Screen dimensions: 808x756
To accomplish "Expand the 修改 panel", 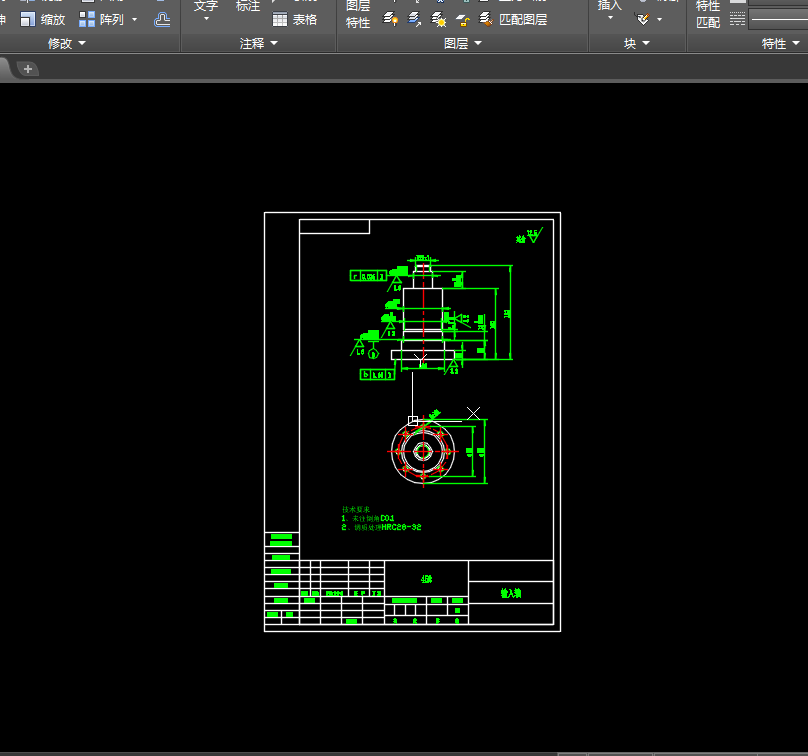I will click(66, 44).
